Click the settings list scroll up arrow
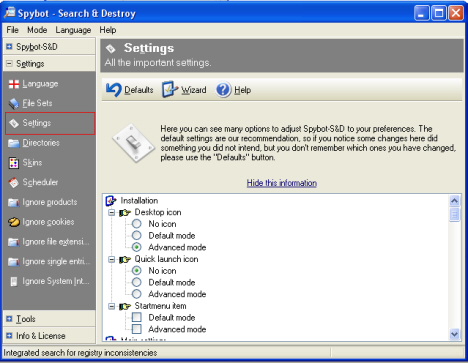 [x=454, y=201]
